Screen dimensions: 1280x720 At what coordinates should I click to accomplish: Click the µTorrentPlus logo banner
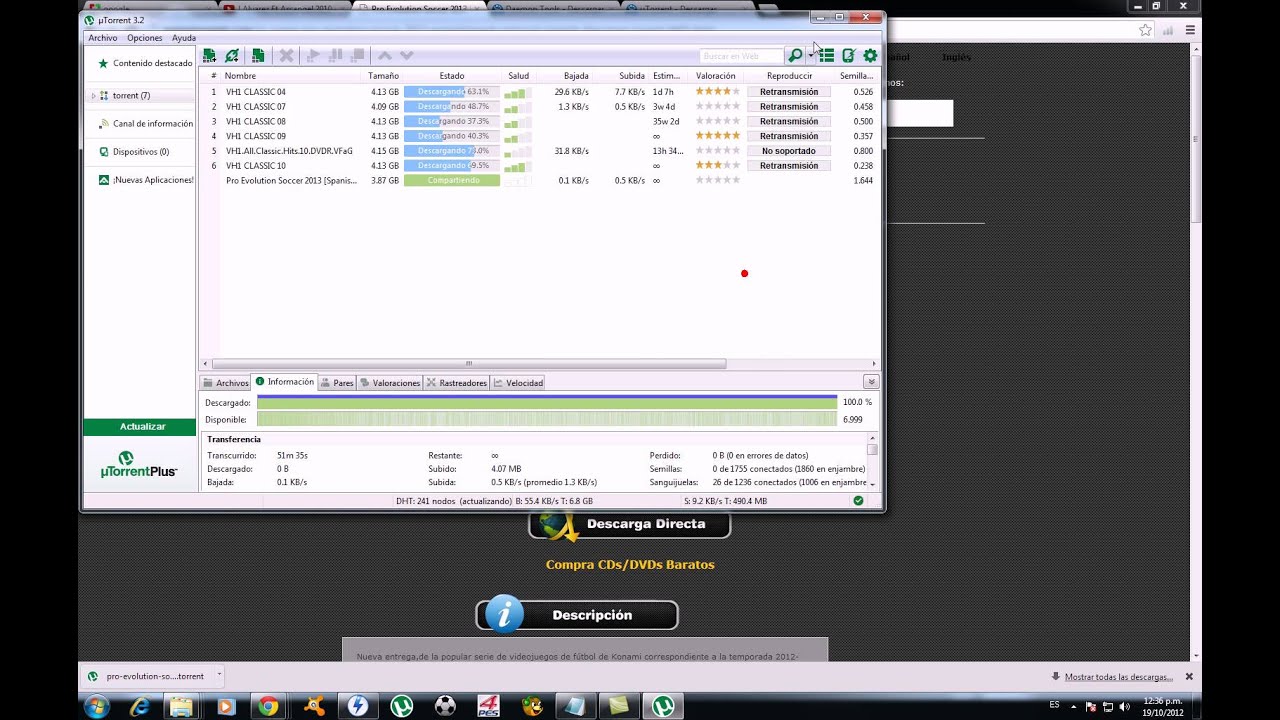click(x=139, y=466)
